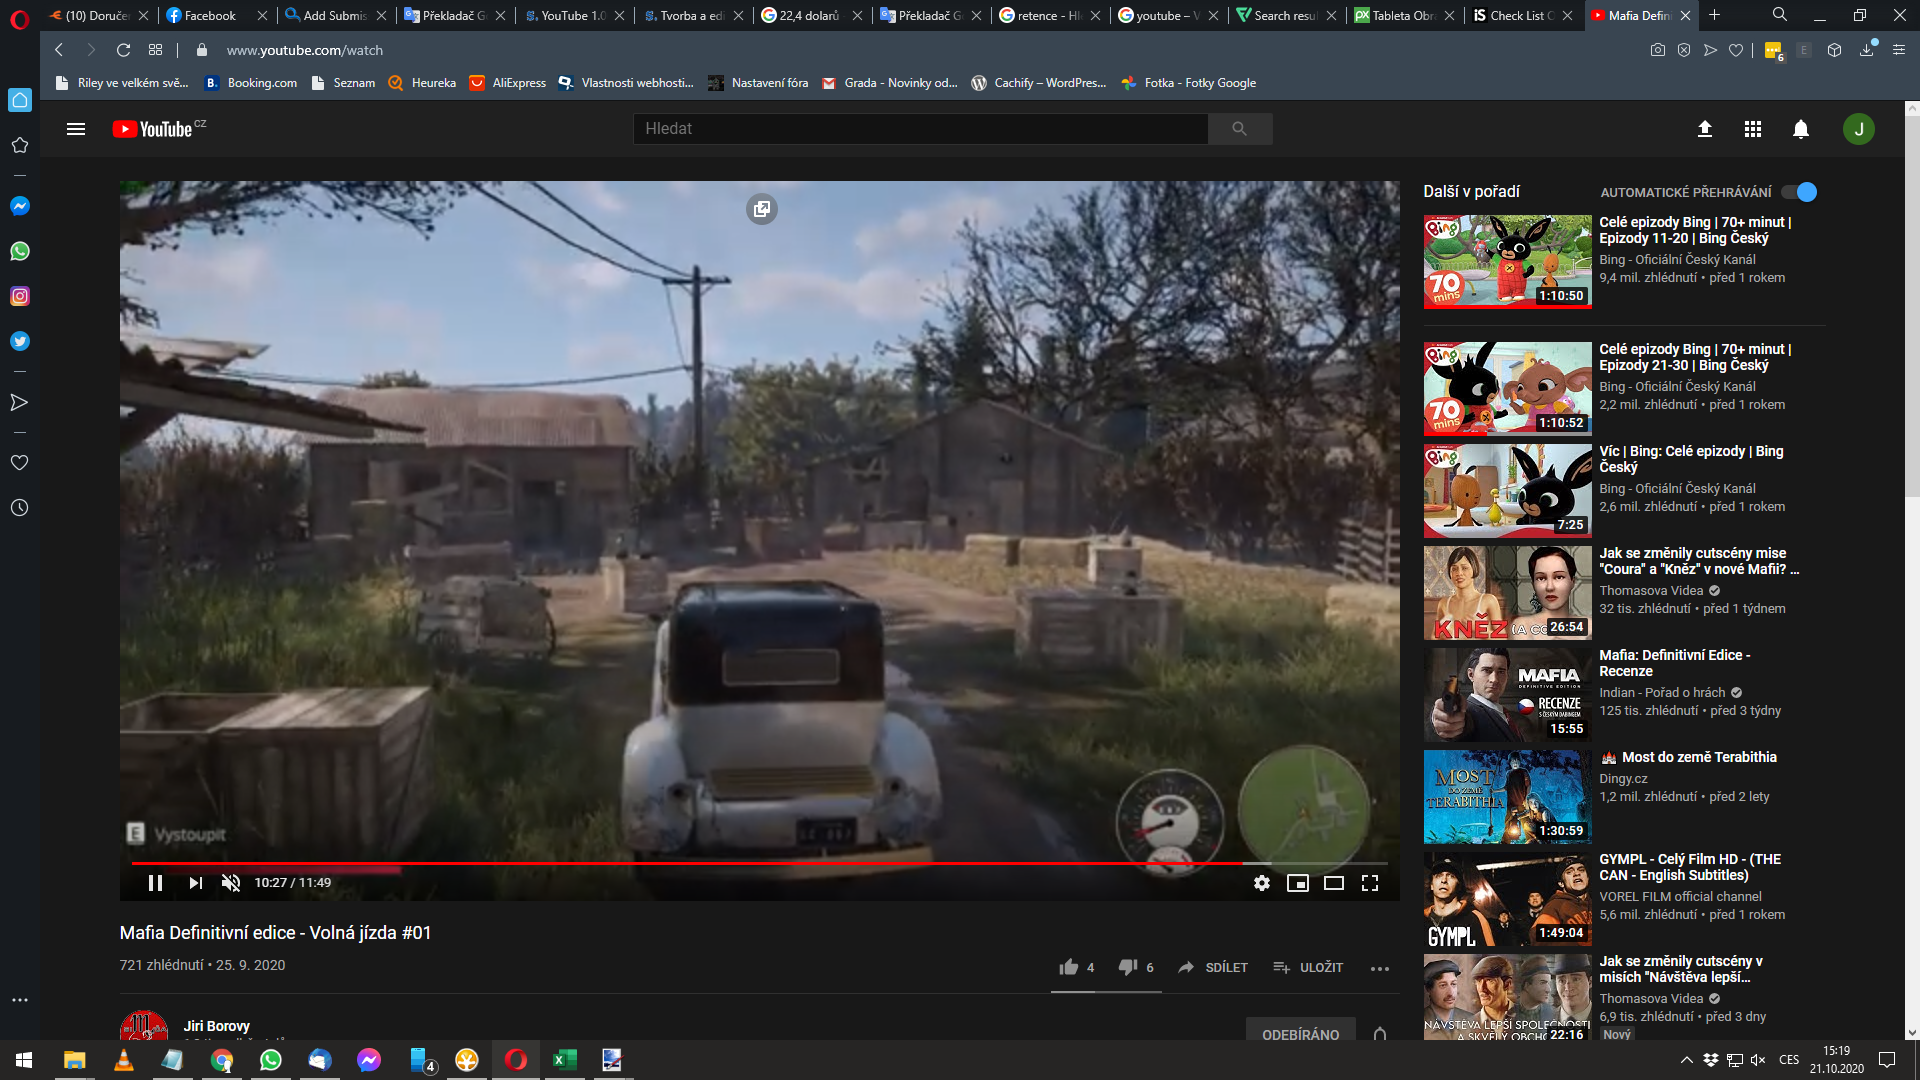Open more actions three-dot menu under video
This screenshot has width=1920, height=1080.
1380,968
